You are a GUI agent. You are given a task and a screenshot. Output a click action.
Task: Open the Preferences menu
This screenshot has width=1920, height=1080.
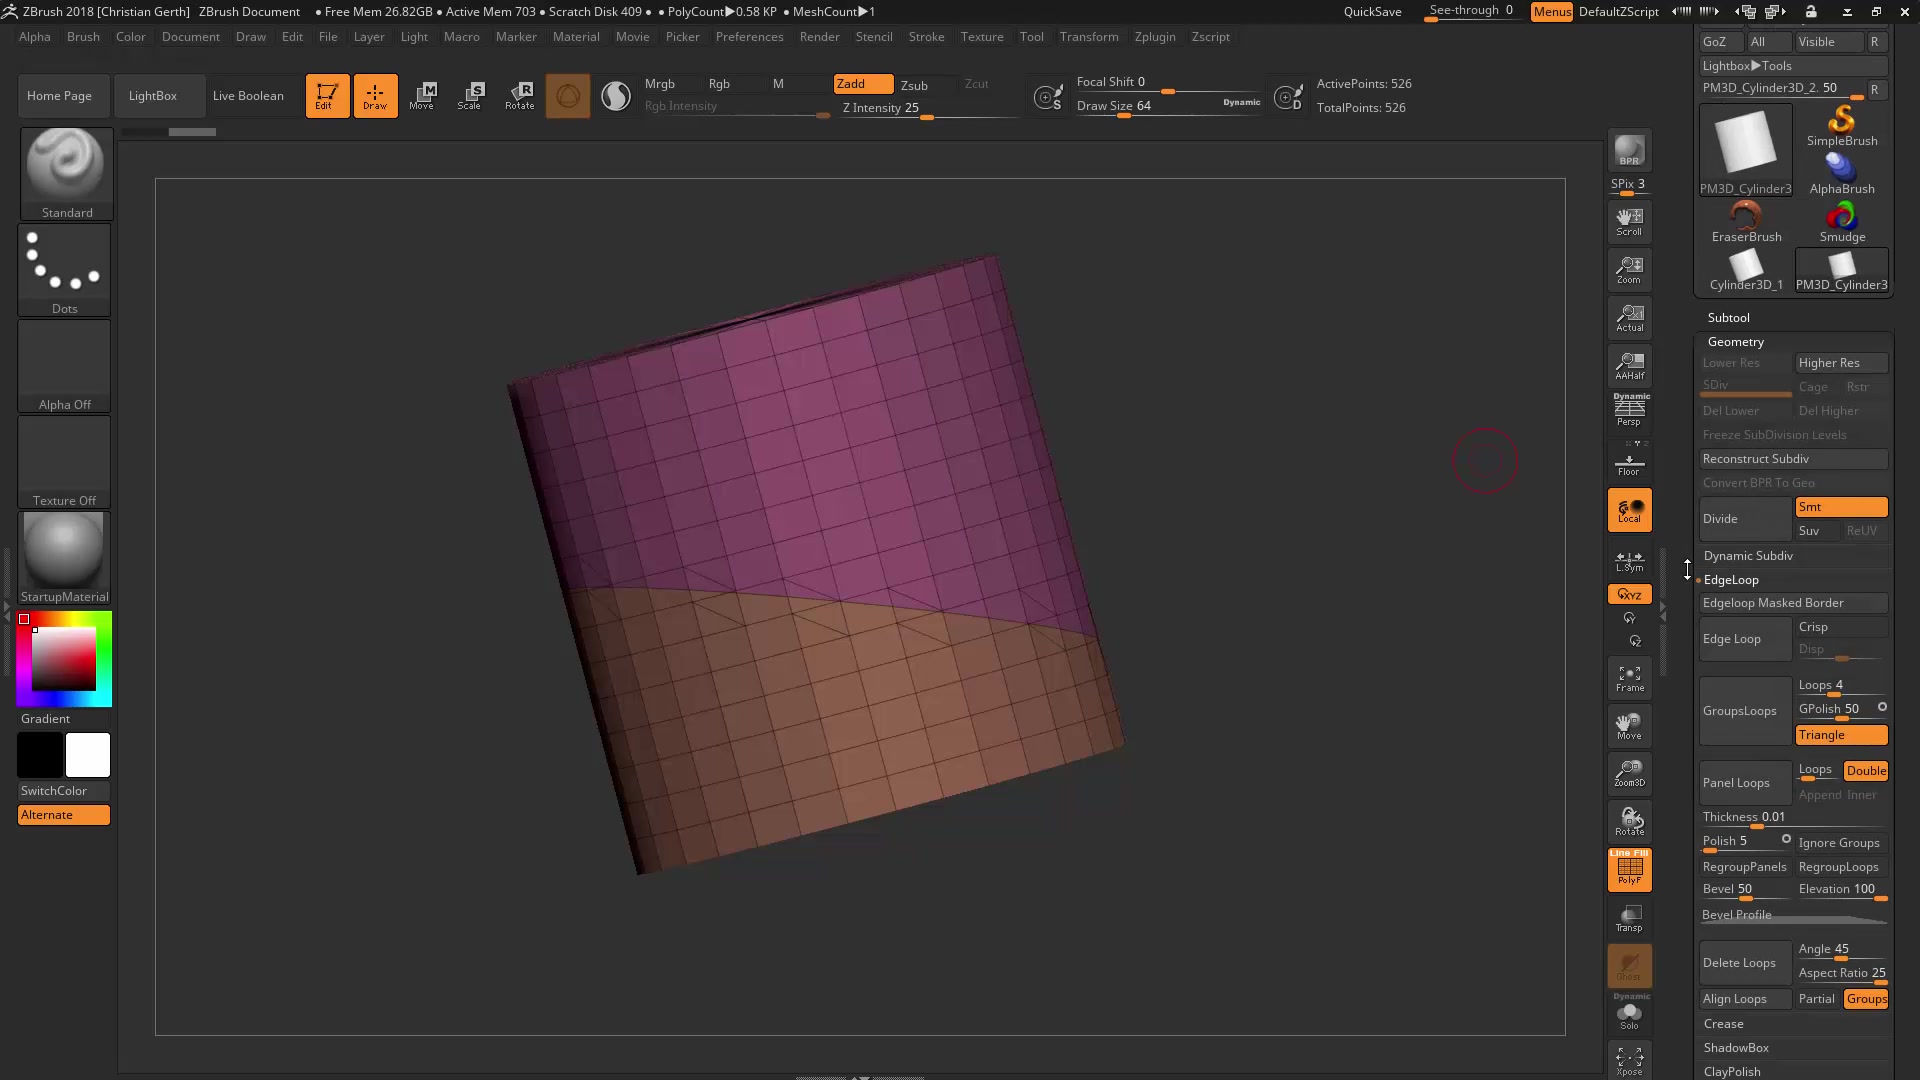(x=749, y=37)
